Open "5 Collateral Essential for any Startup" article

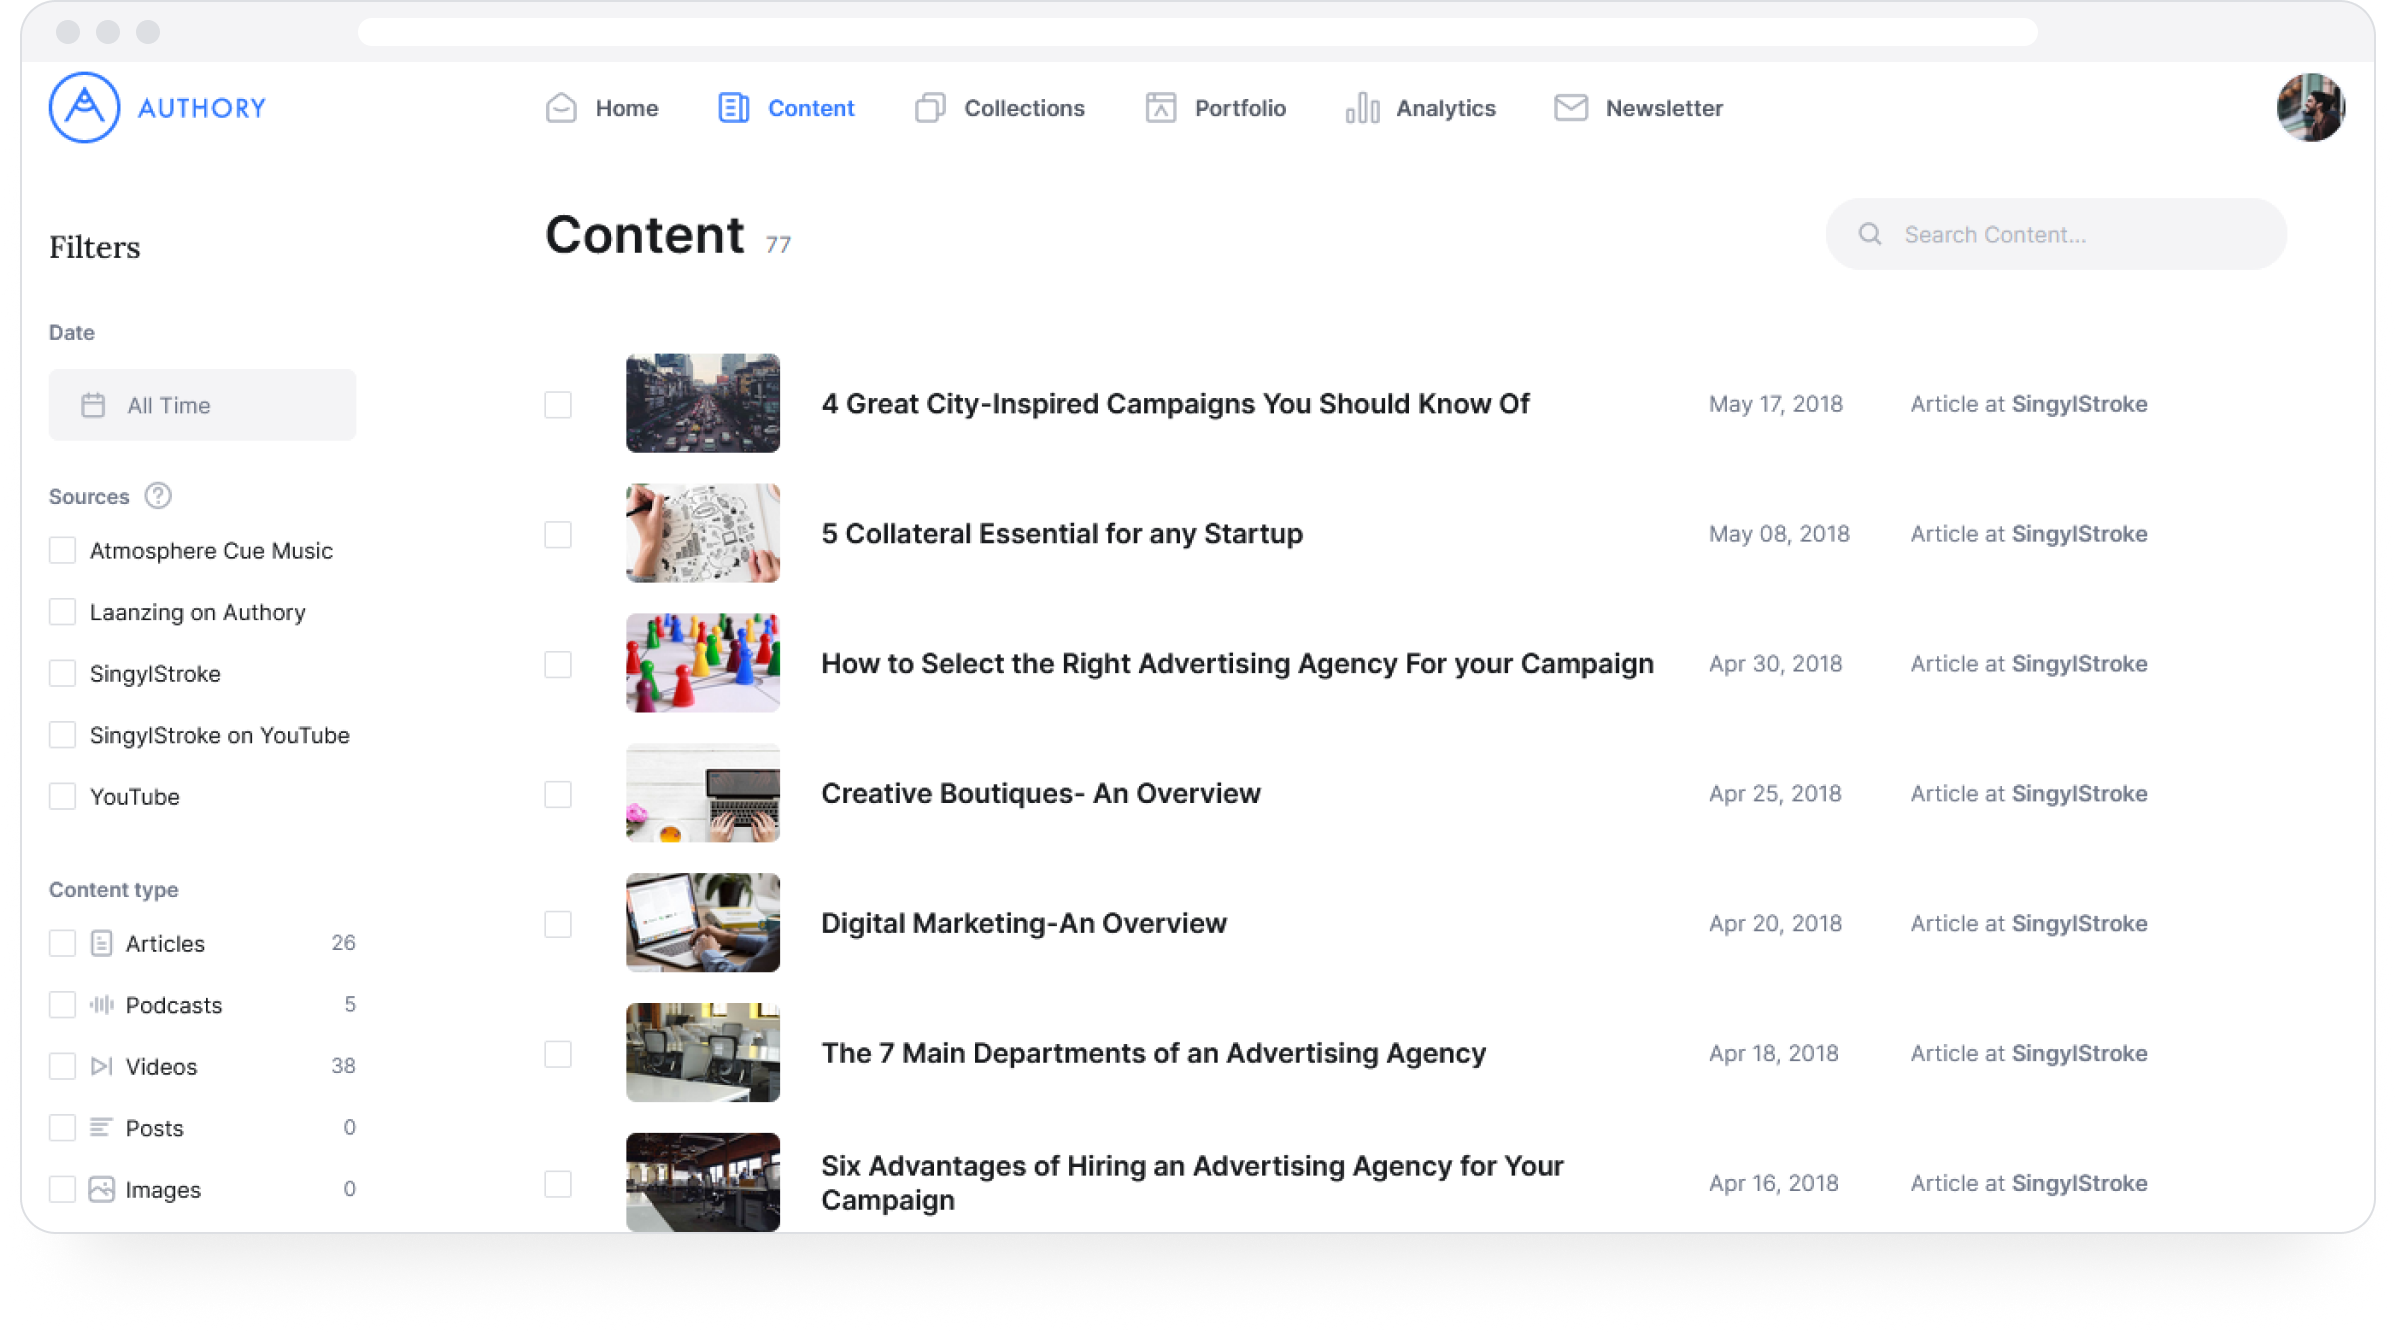tap(1061, 534)
